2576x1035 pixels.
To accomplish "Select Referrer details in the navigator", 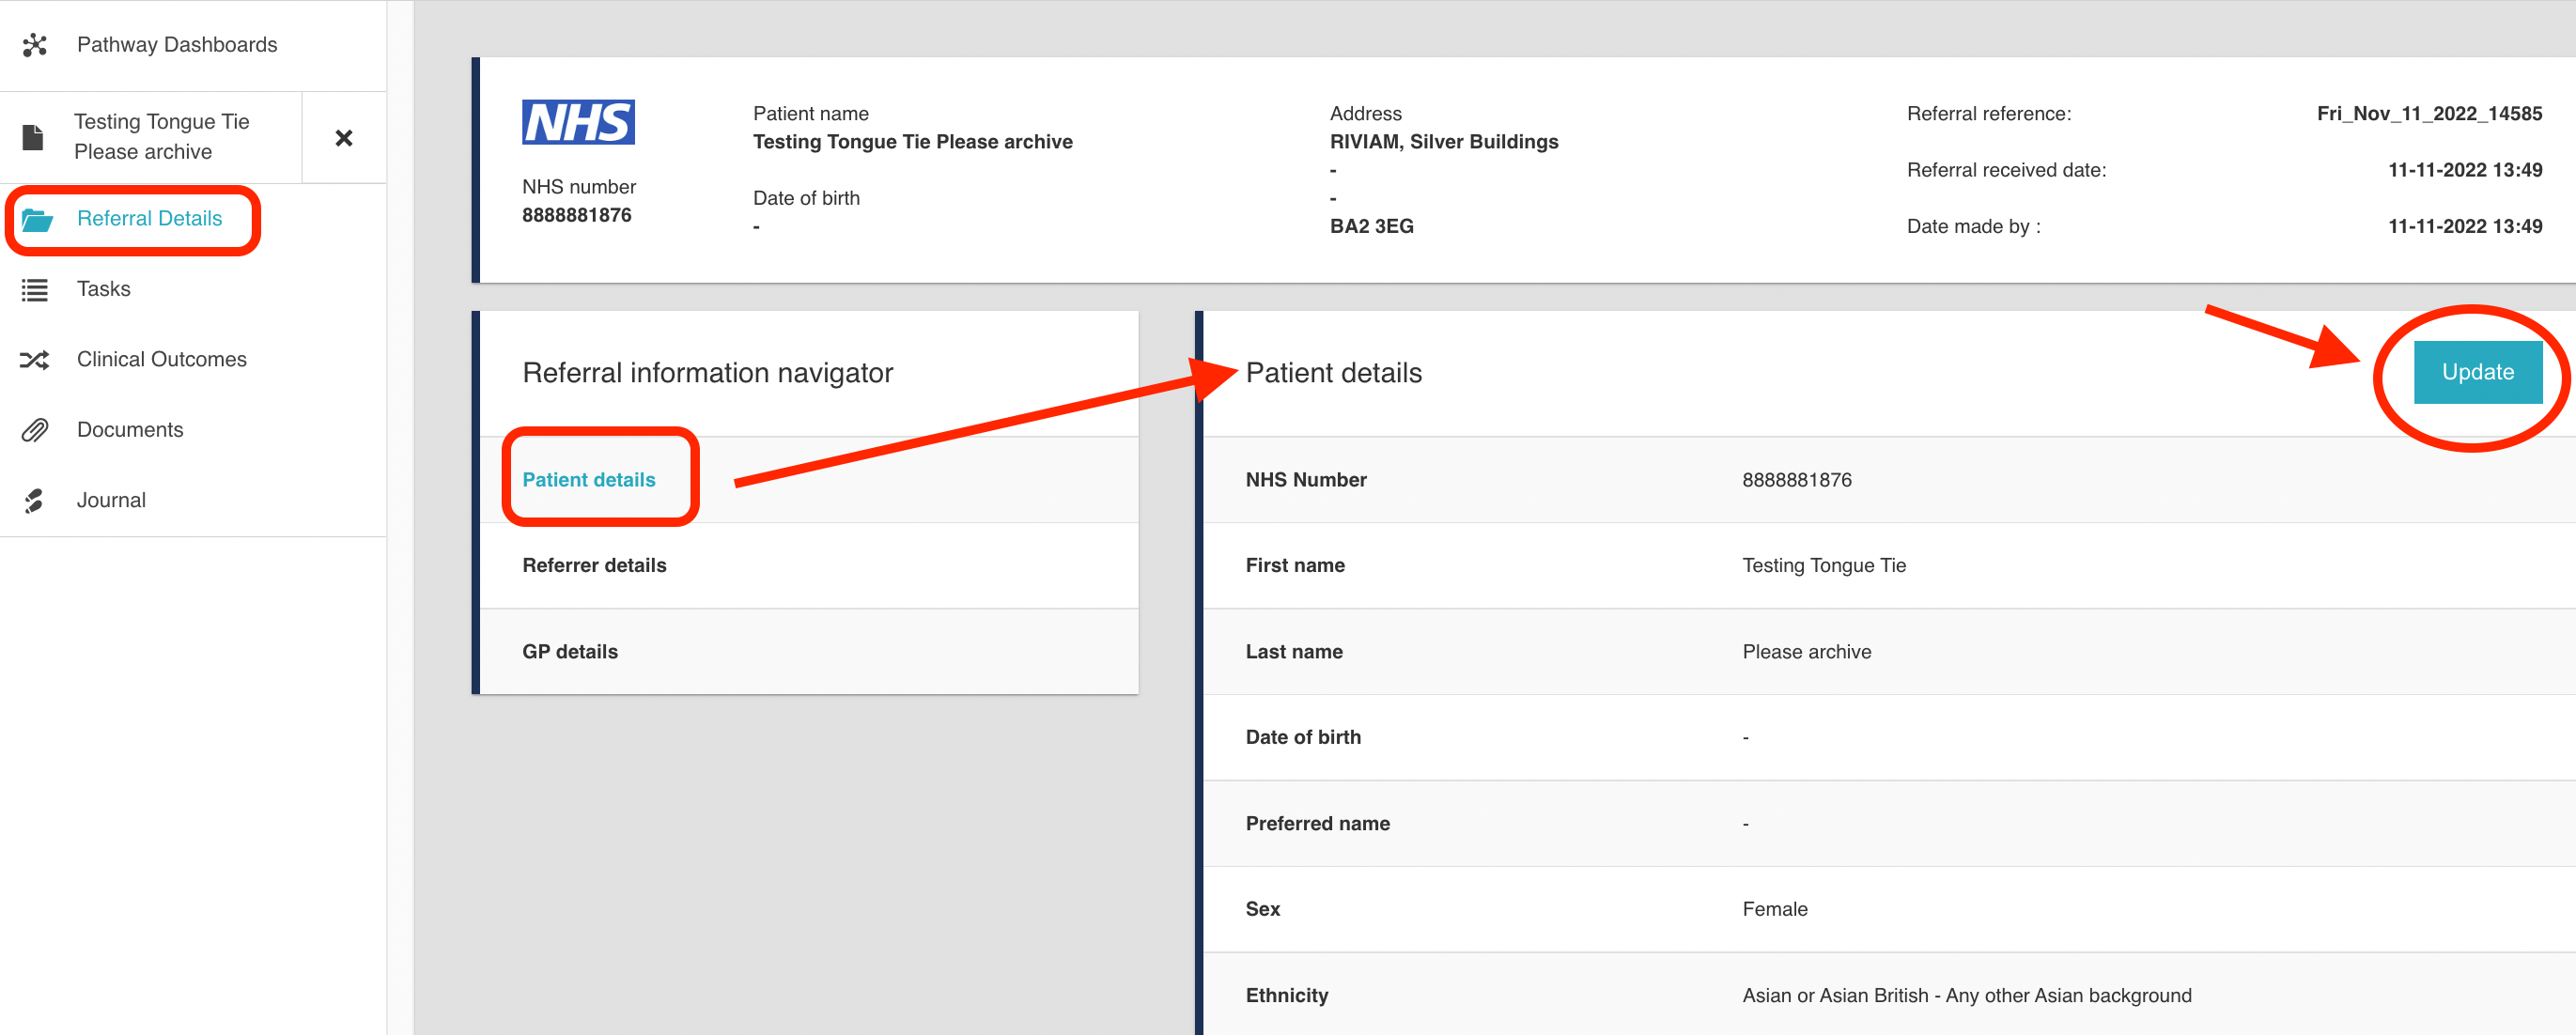I will 594,565.
